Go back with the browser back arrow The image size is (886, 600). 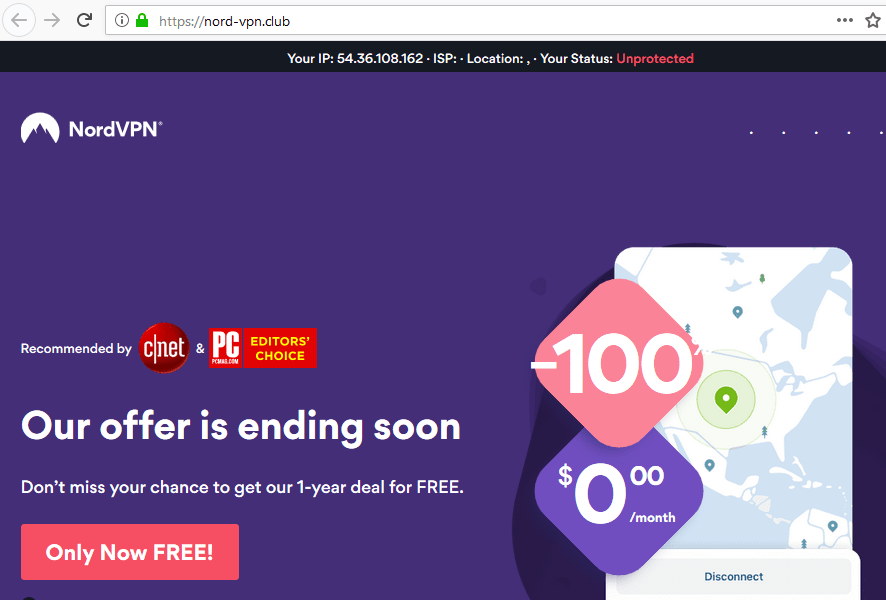pyautogui.click(x=19, y=21)
